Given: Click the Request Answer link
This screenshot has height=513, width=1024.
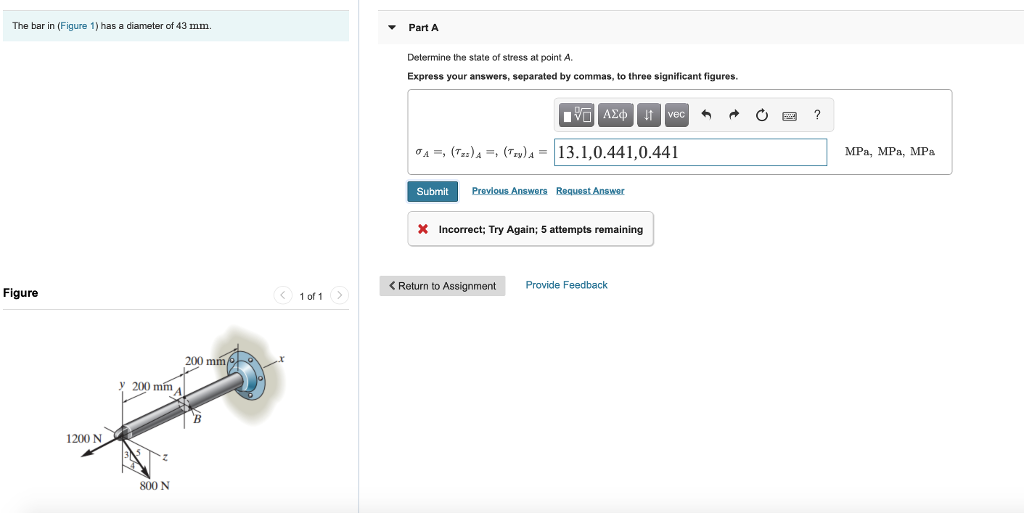Looking at the screenshot, I should 590,191.
